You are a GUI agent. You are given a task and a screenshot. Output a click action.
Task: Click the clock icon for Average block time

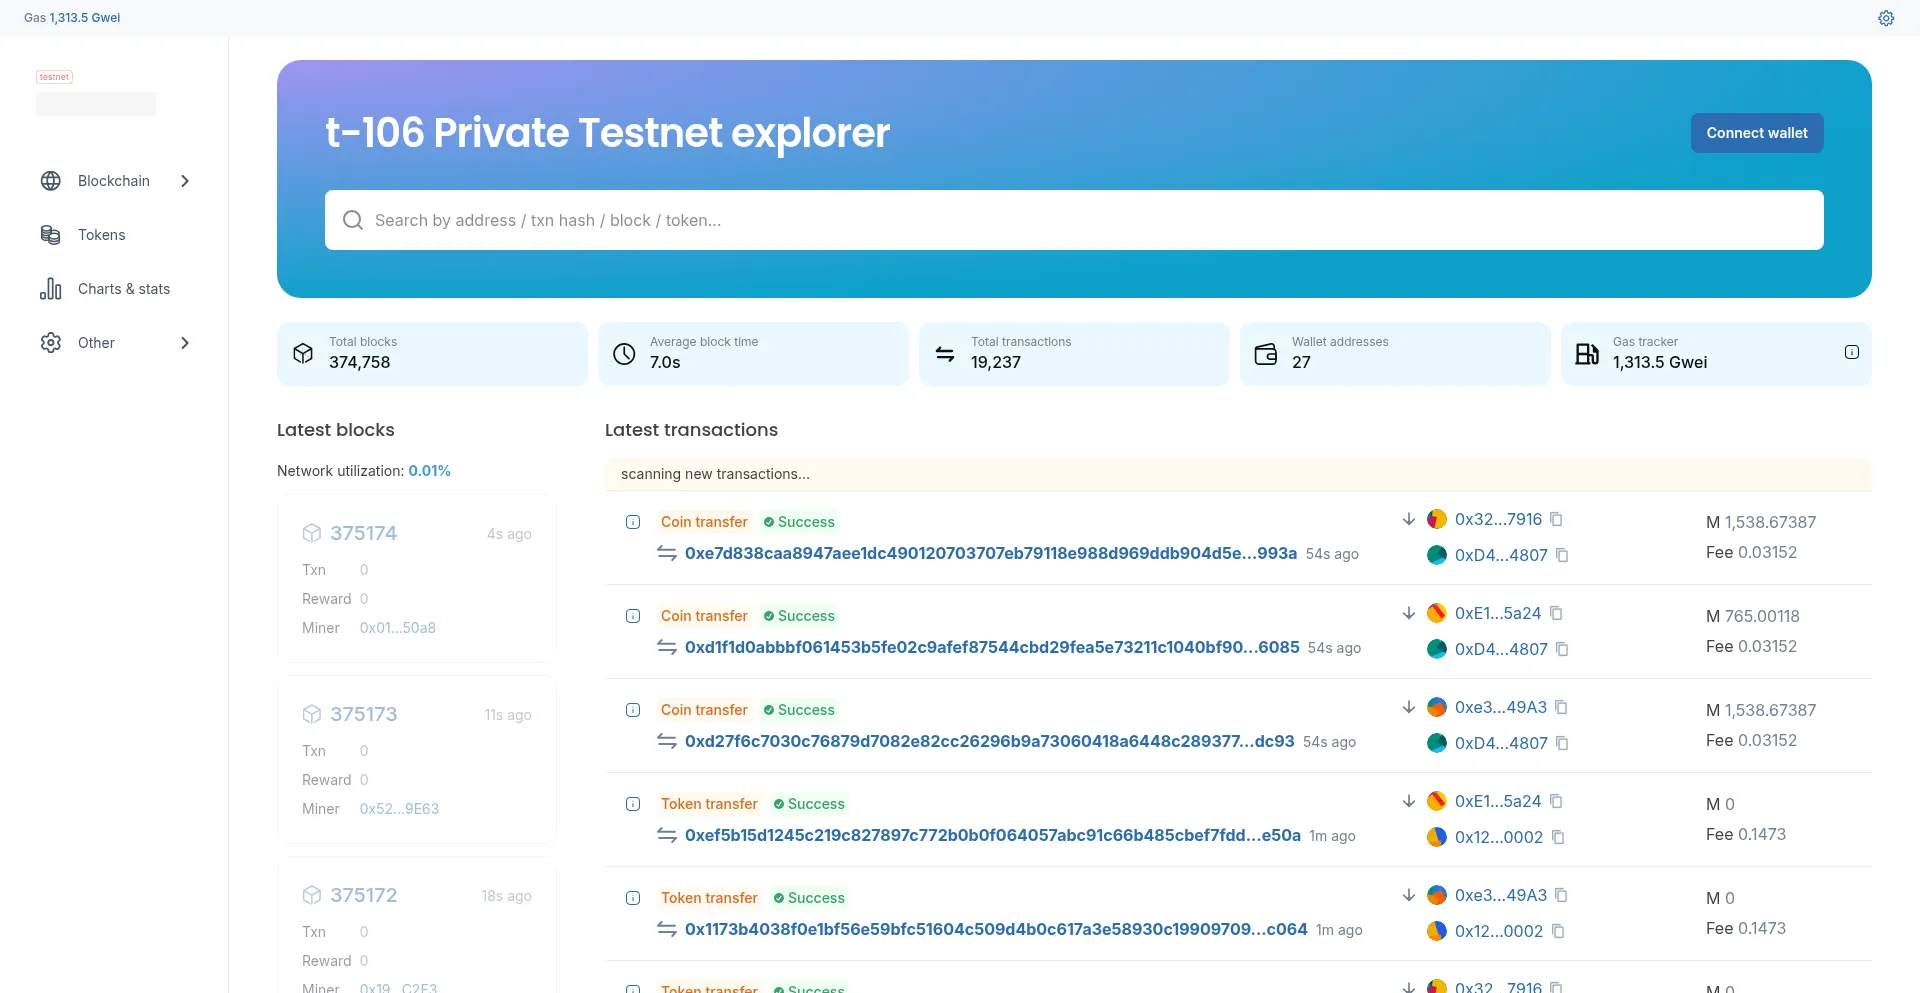coord(623,354)
